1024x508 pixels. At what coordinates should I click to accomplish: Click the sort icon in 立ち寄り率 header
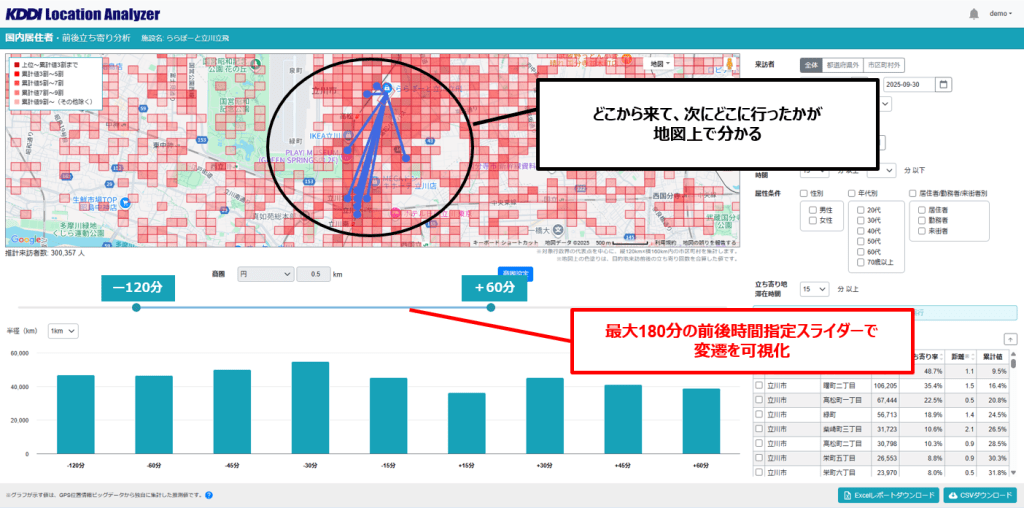point(942,357)
